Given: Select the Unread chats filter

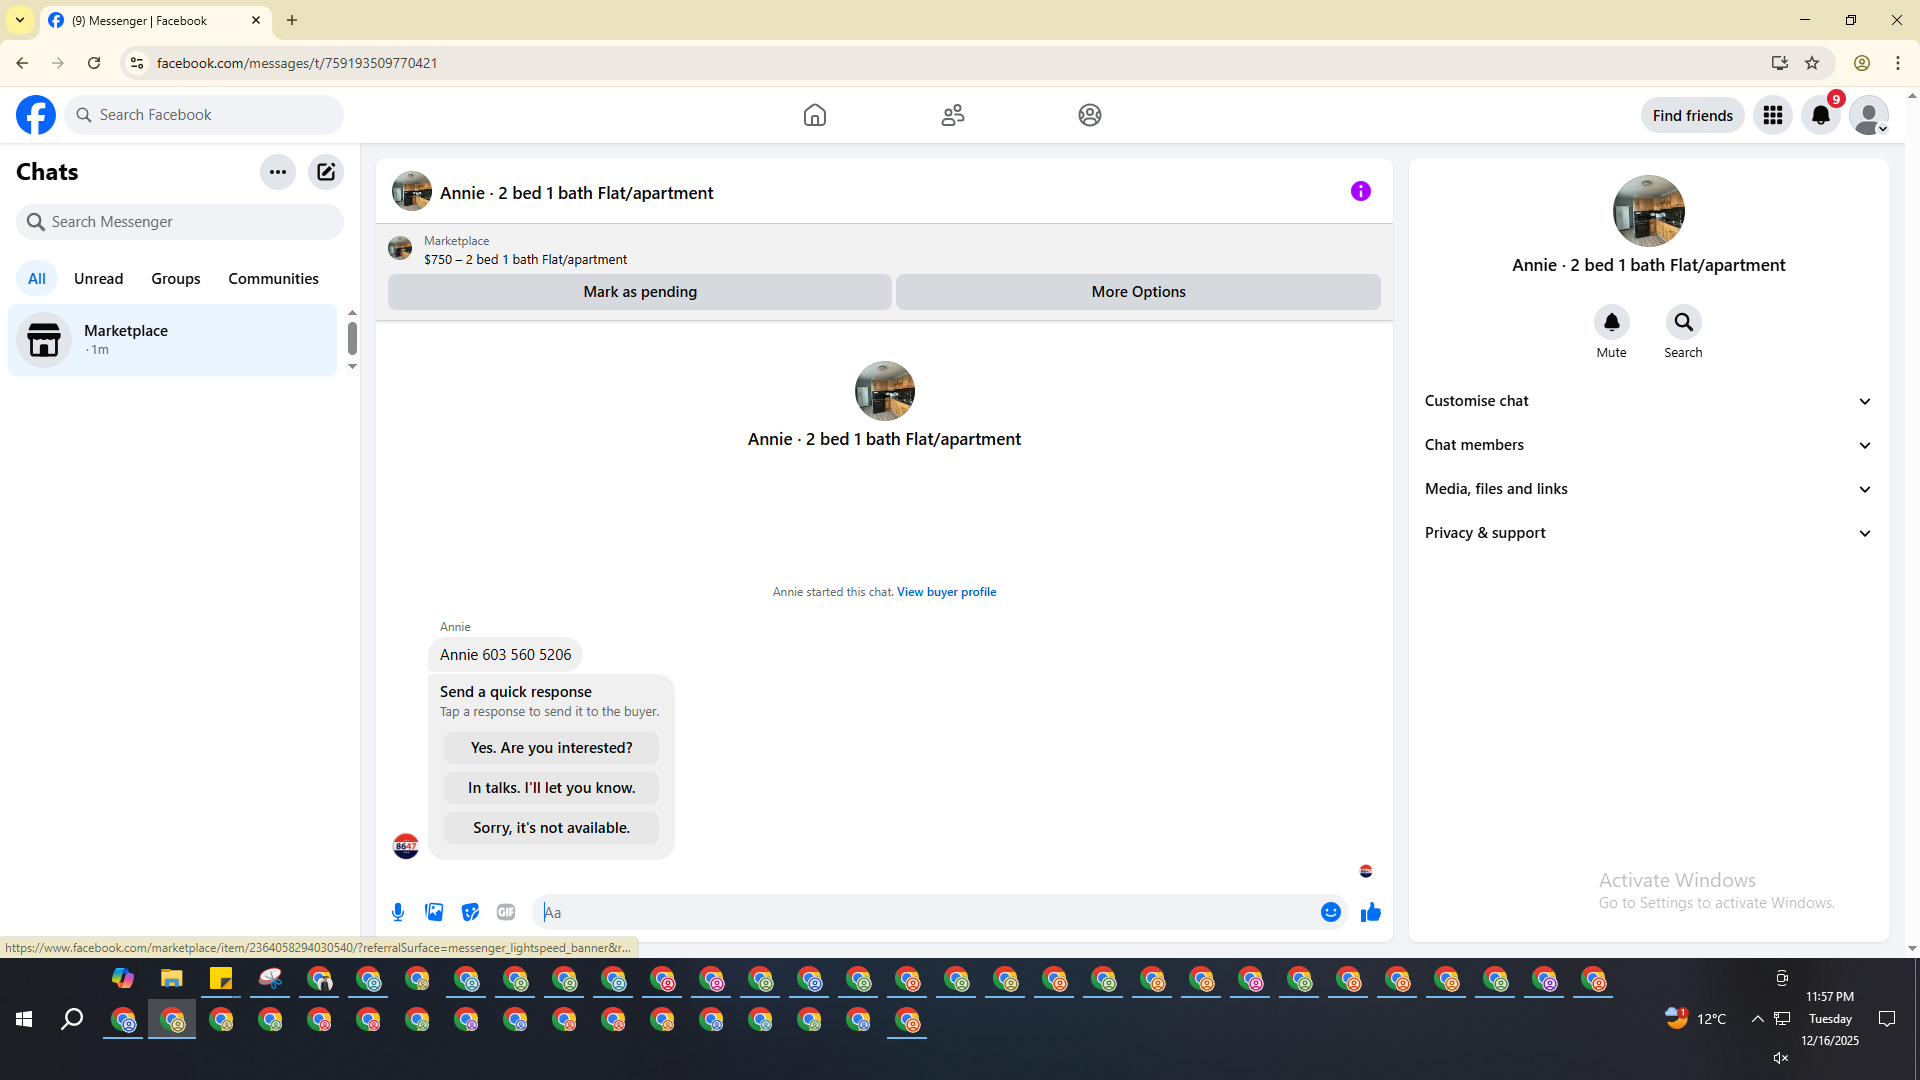Looking at the screenshot, I should point(99,279).
